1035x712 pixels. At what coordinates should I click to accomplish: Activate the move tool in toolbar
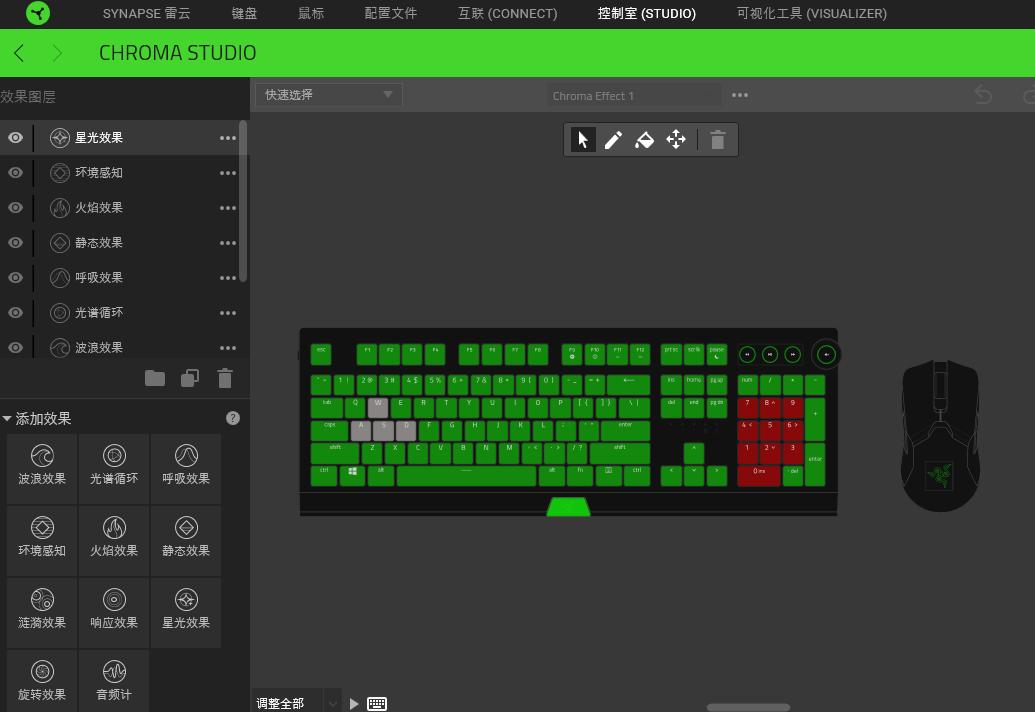[x=676, y=139]
